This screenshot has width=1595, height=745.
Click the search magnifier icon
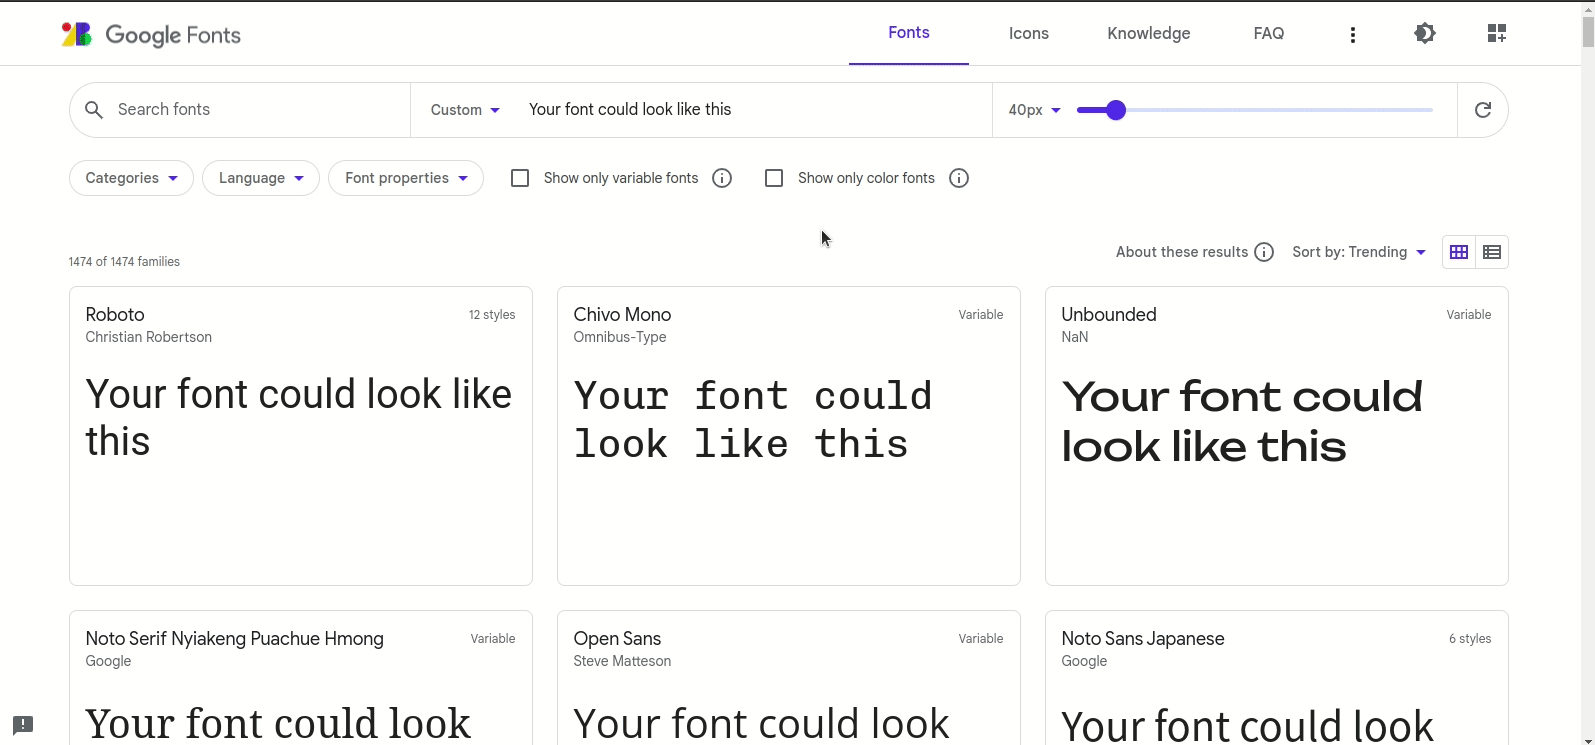coord(94,110)
